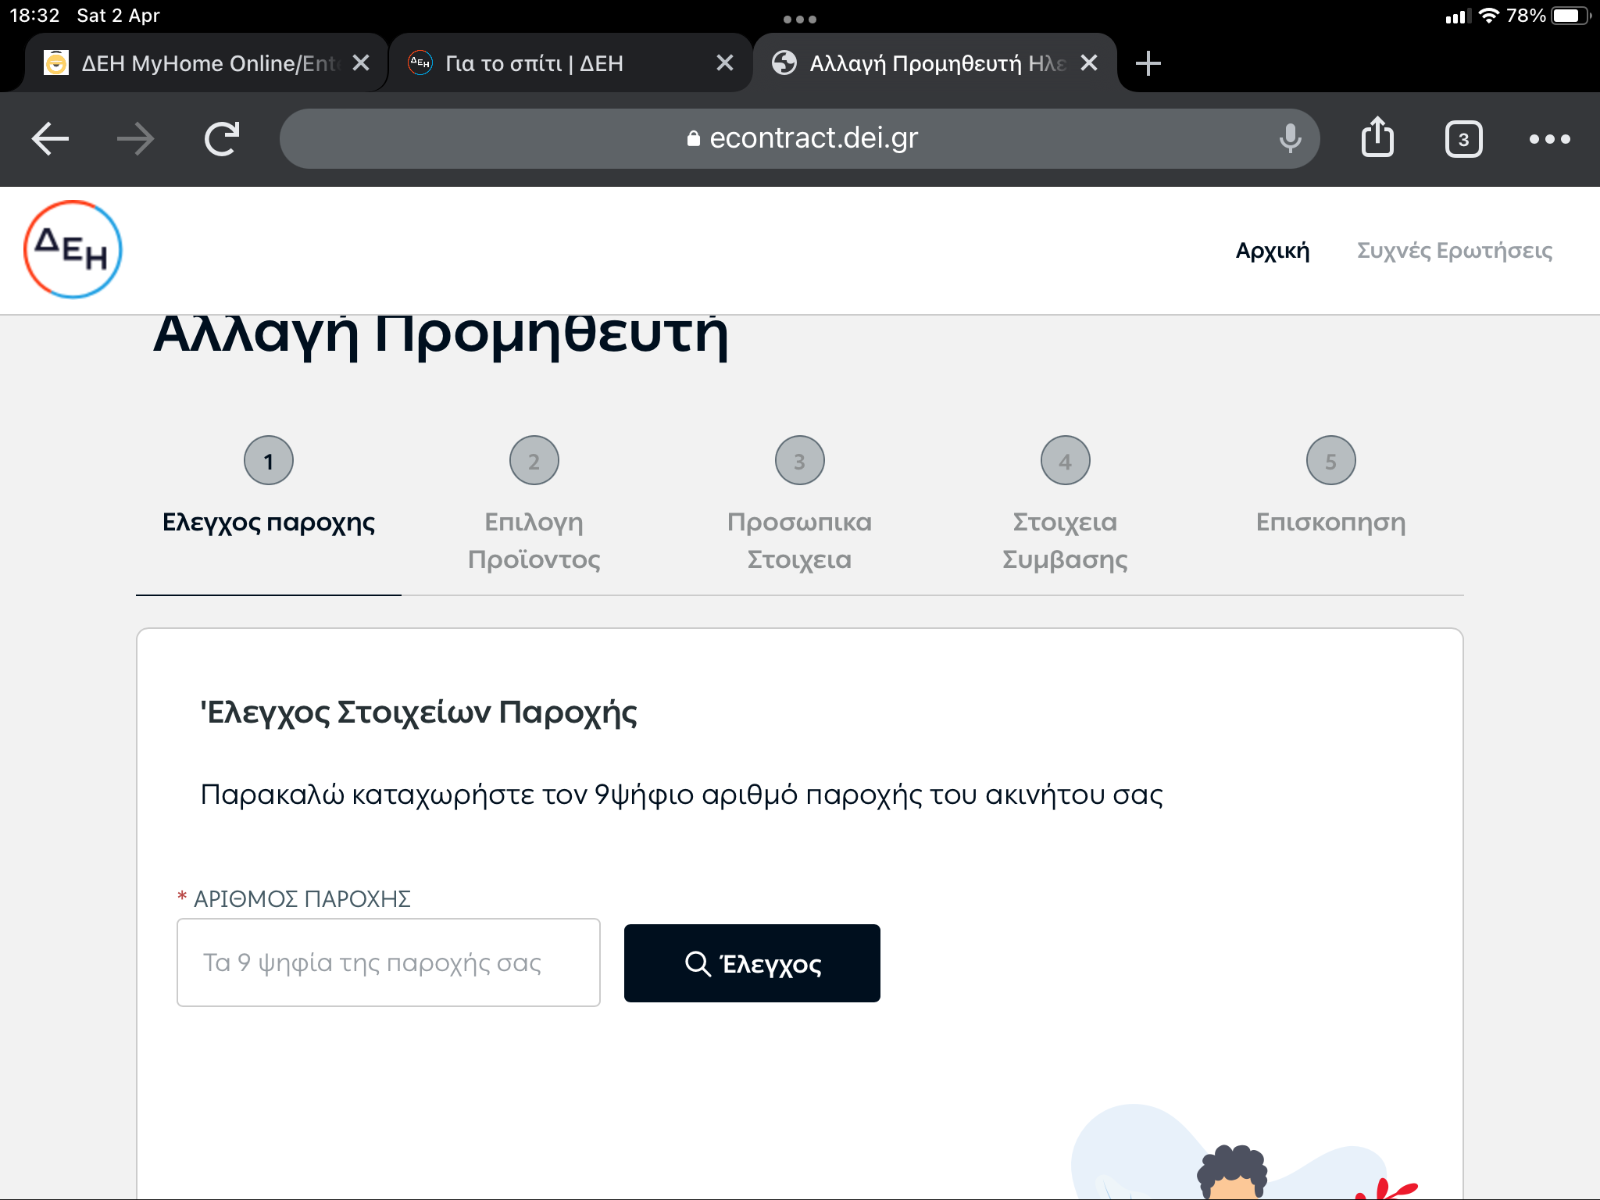Click the Ελεγχος παροχης step label

click(x=269, y=523)
